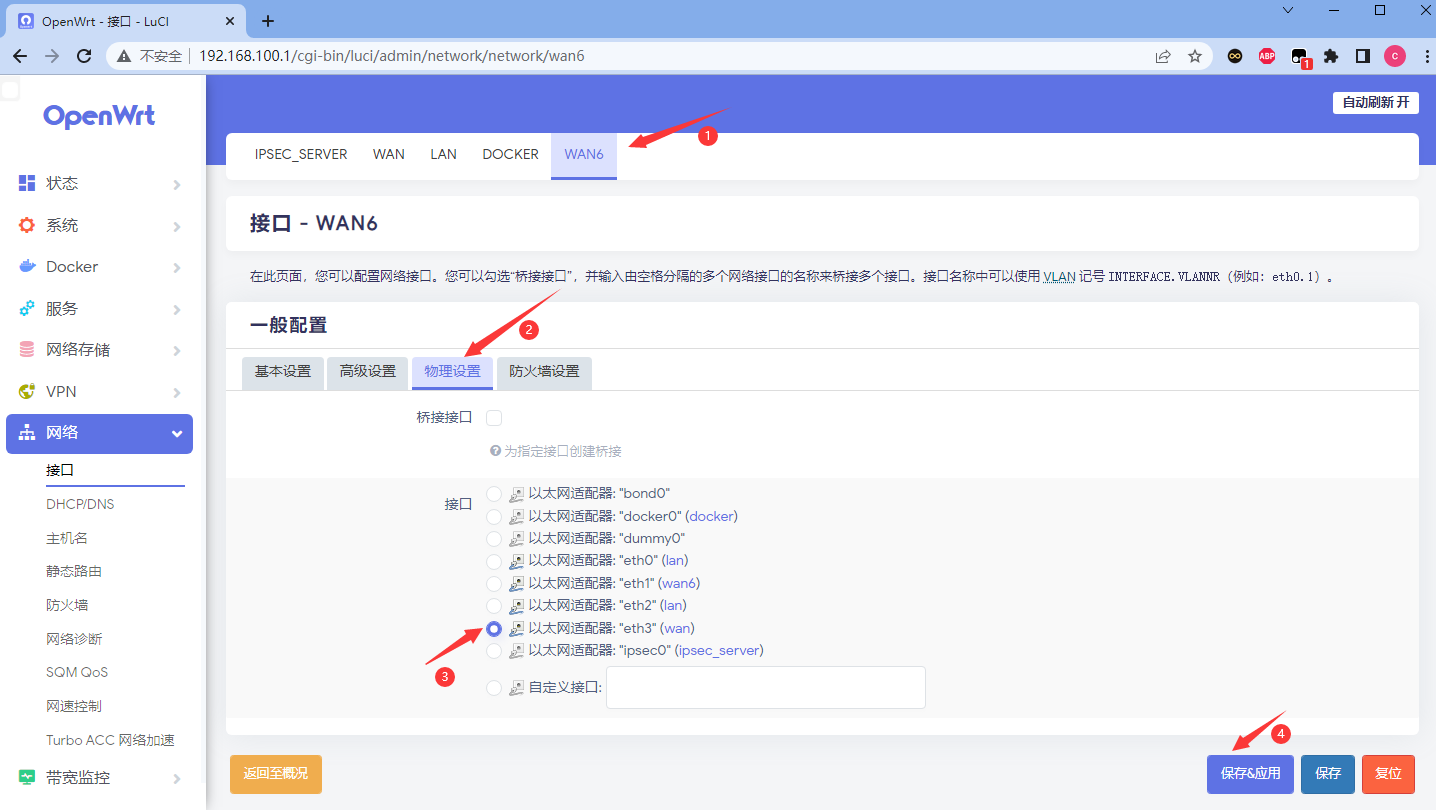Click the 返回至概况 button
The height and width of the screenshot is (810, 1436).
click(276, 774)
